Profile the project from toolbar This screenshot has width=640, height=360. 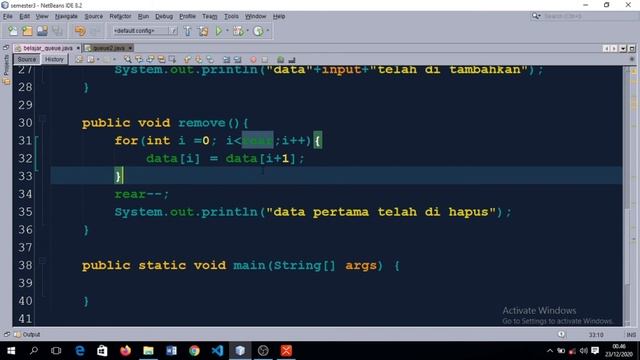pyautogui.click(x=258, y=31)
